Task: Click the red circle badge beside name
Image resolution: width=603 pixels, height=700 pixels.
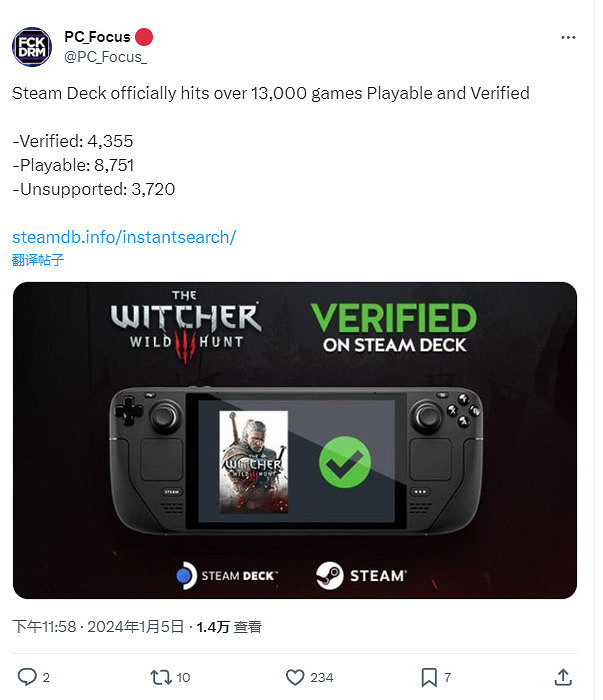Action: pyautogui.click(x=144, y=37)
